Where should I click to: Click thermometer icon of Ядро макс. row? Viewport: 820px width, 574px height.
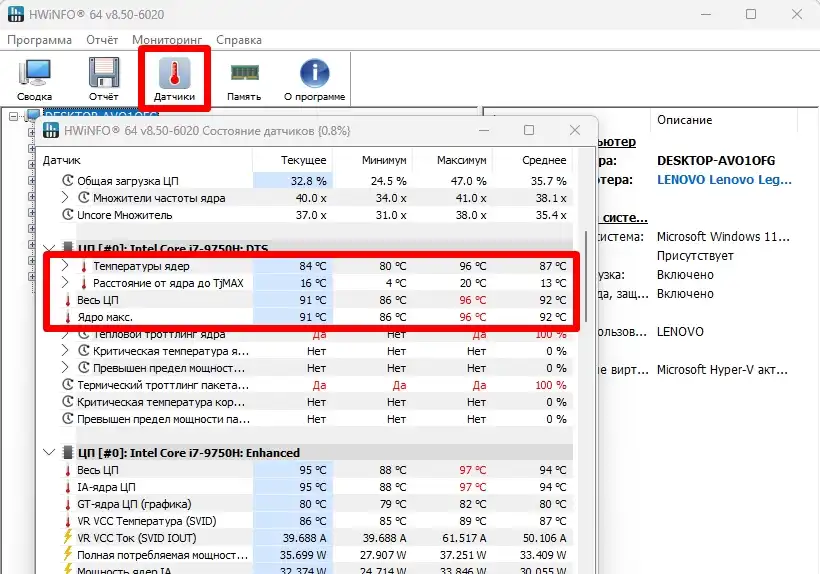[67, 317]
